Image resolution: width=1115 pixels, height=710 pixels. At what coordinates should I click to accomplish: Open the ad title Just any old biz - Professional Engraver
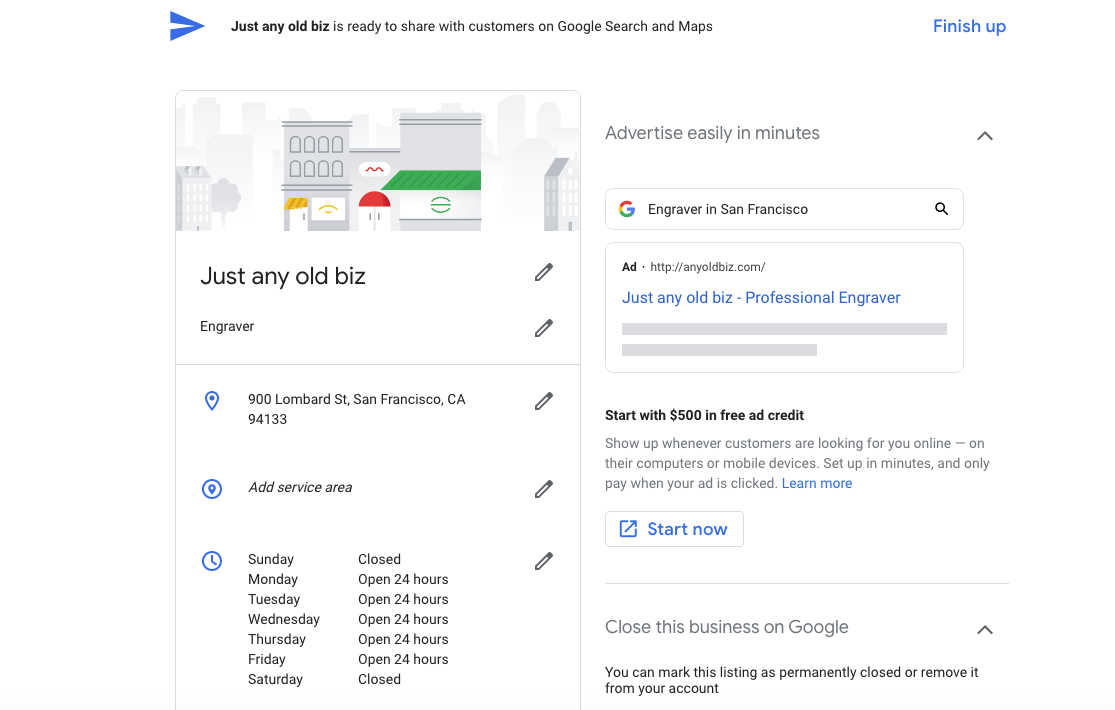tap(761, 297)
